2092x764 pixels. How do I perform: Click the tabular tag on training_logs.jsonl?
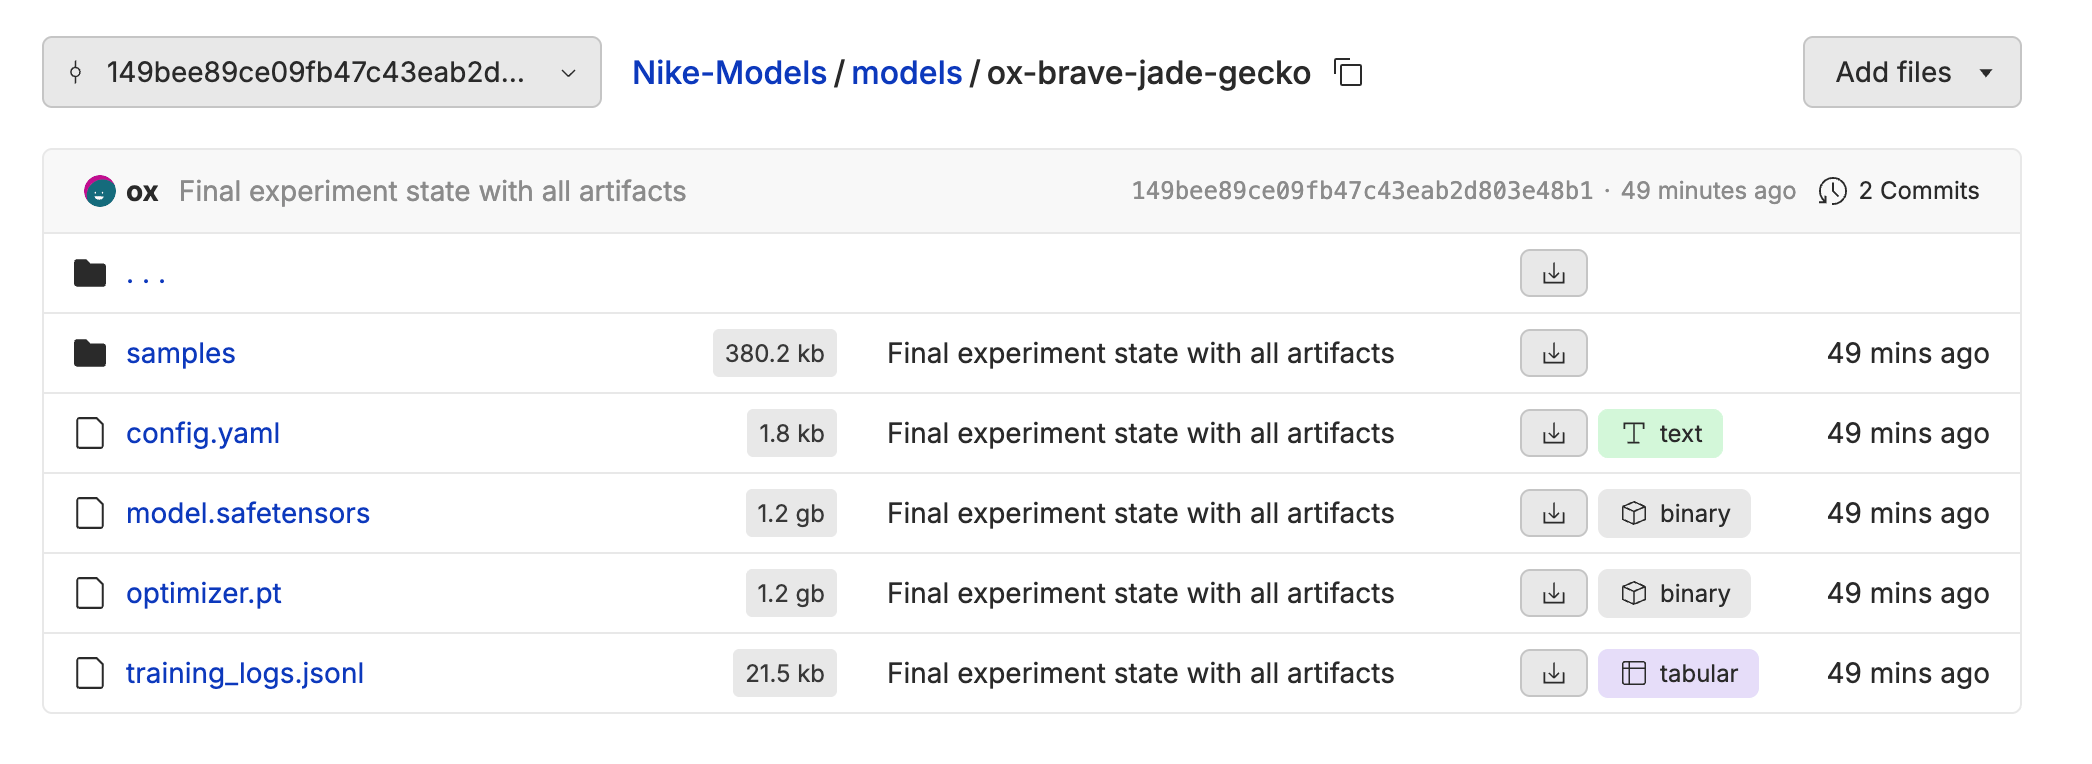(x=1678, y=673)
